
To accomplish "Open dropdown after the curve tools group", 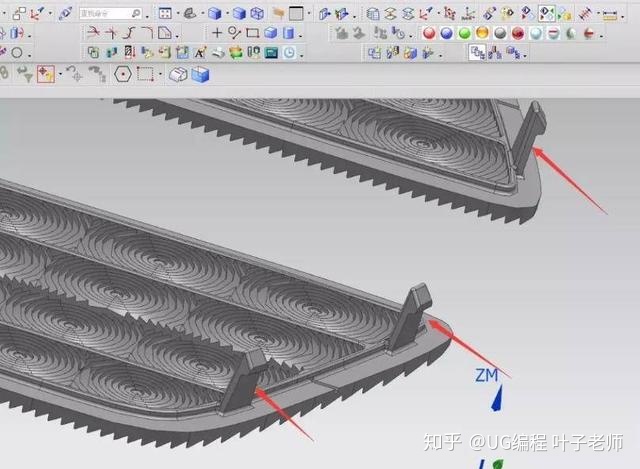I will (x=177, y=36).
